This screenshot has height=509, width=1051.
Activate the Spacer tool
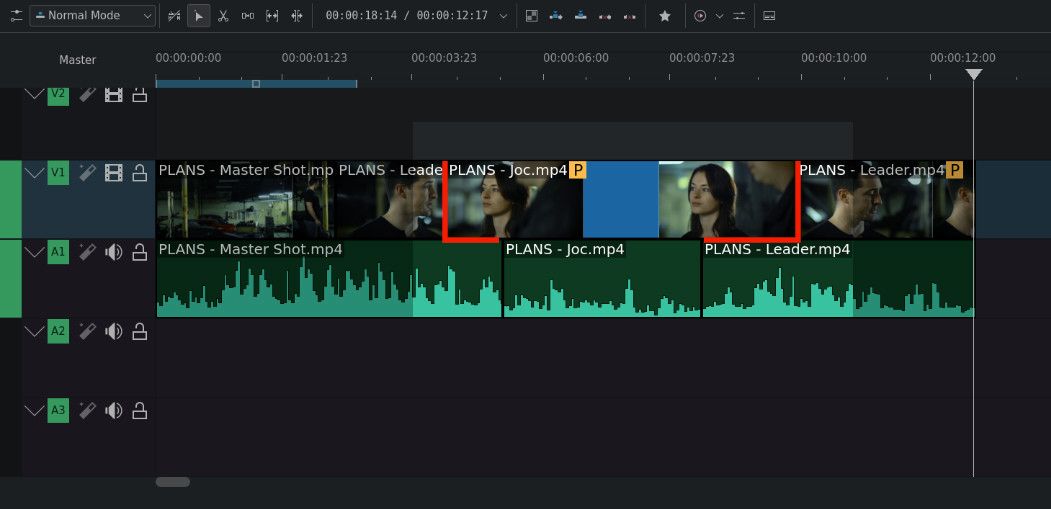pyautogui.click(x=247, y=16)
